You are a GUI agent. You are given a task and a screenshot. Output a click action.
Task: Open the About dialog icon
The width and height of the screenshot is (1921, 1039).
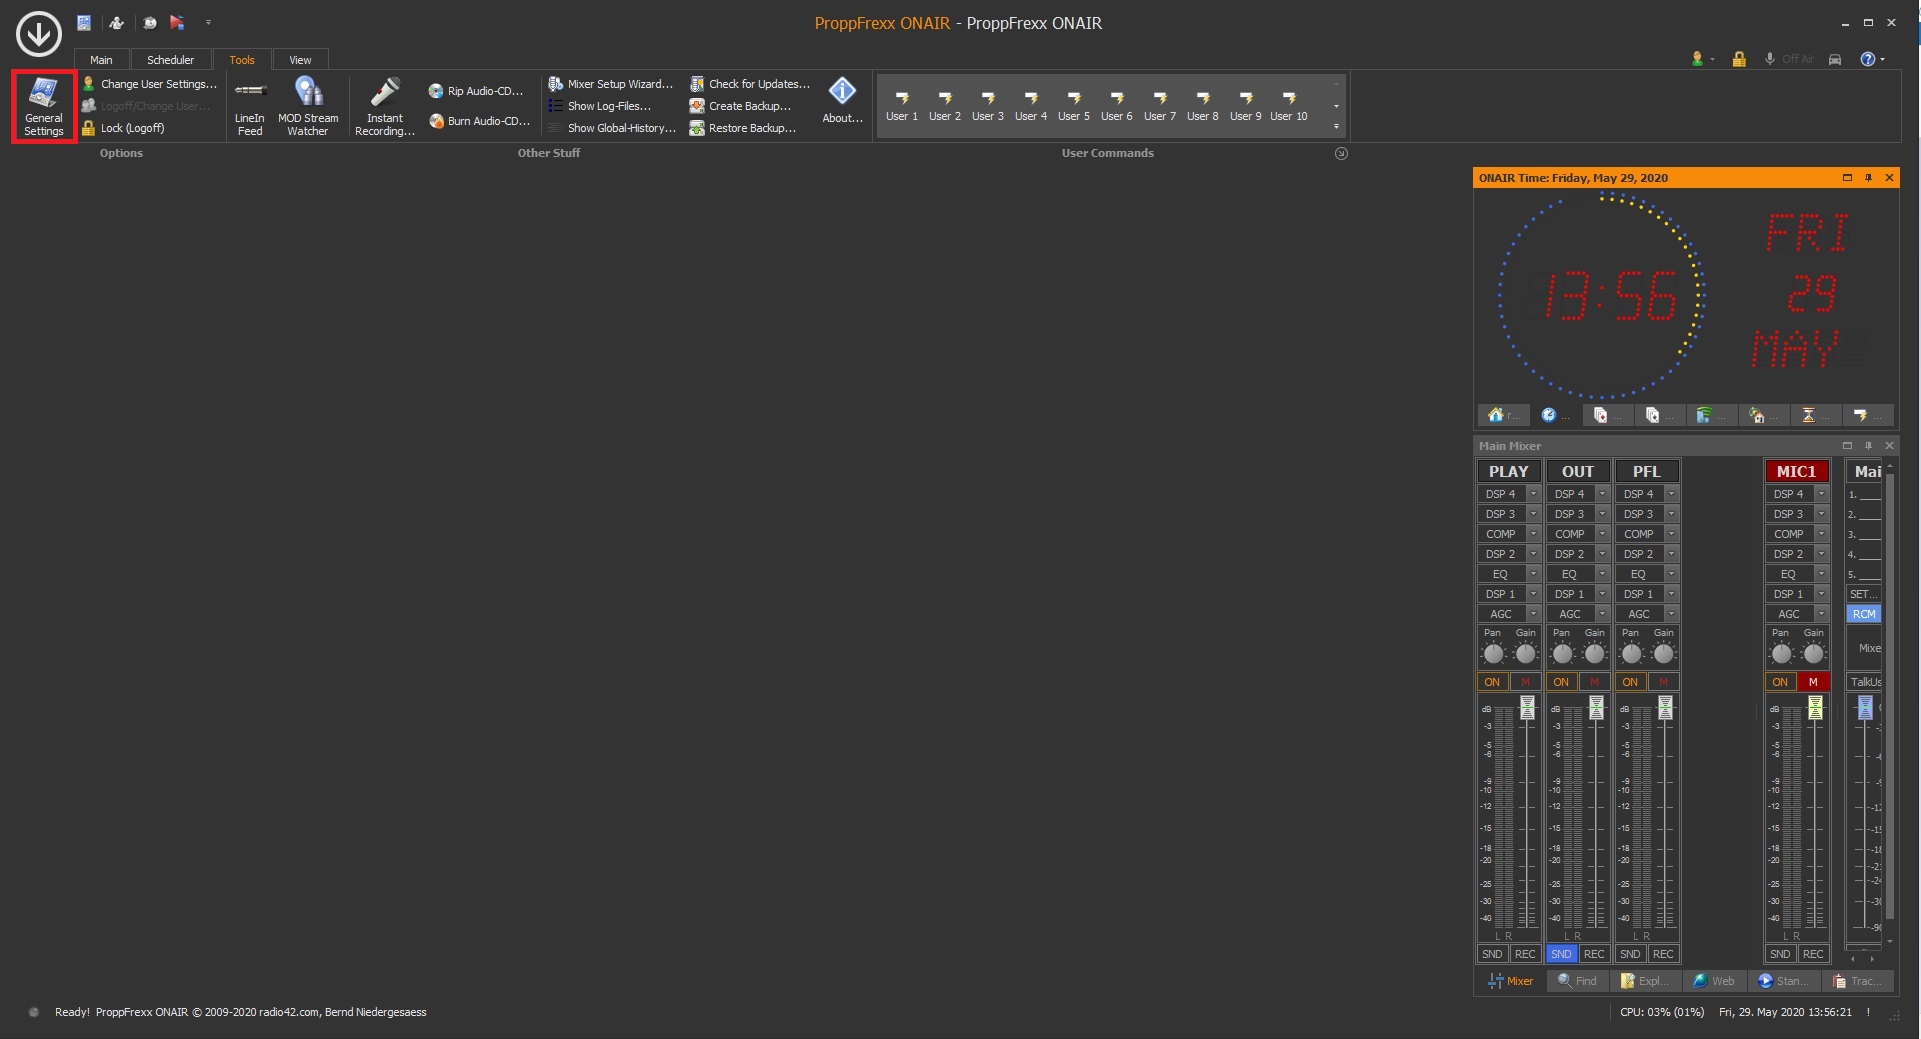tap(842, 100)
